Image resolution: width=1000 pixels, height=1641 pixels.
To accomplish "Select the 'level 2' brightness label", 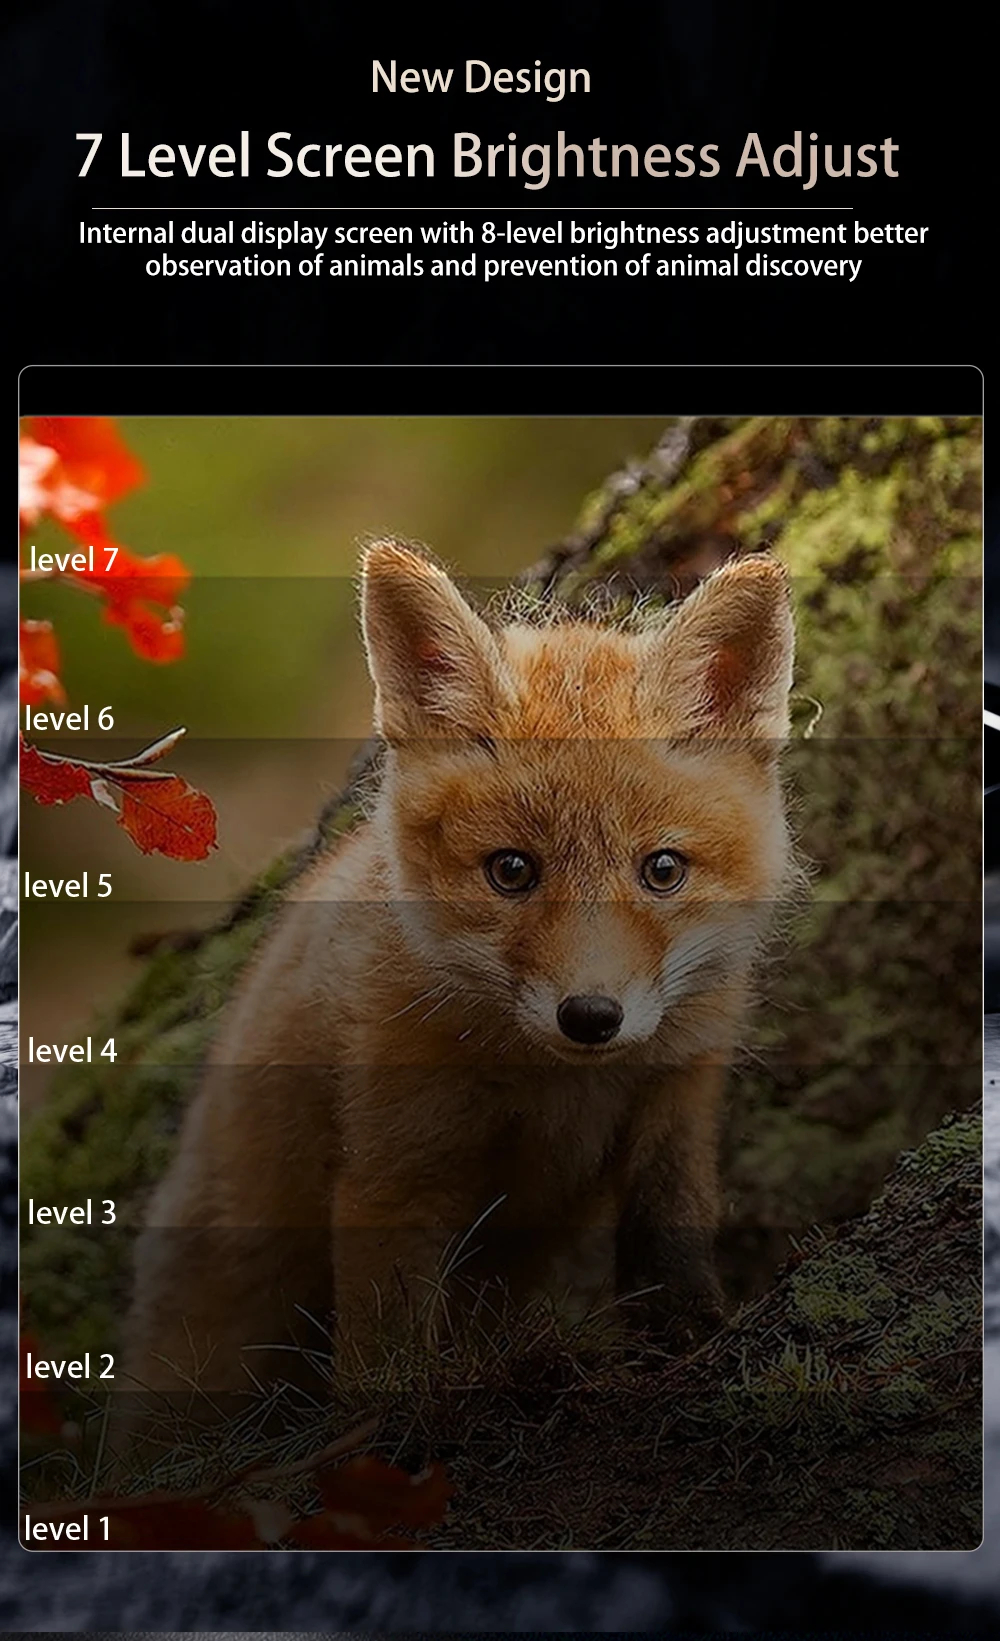I will pyautogui.click(x=70, y=1366).
